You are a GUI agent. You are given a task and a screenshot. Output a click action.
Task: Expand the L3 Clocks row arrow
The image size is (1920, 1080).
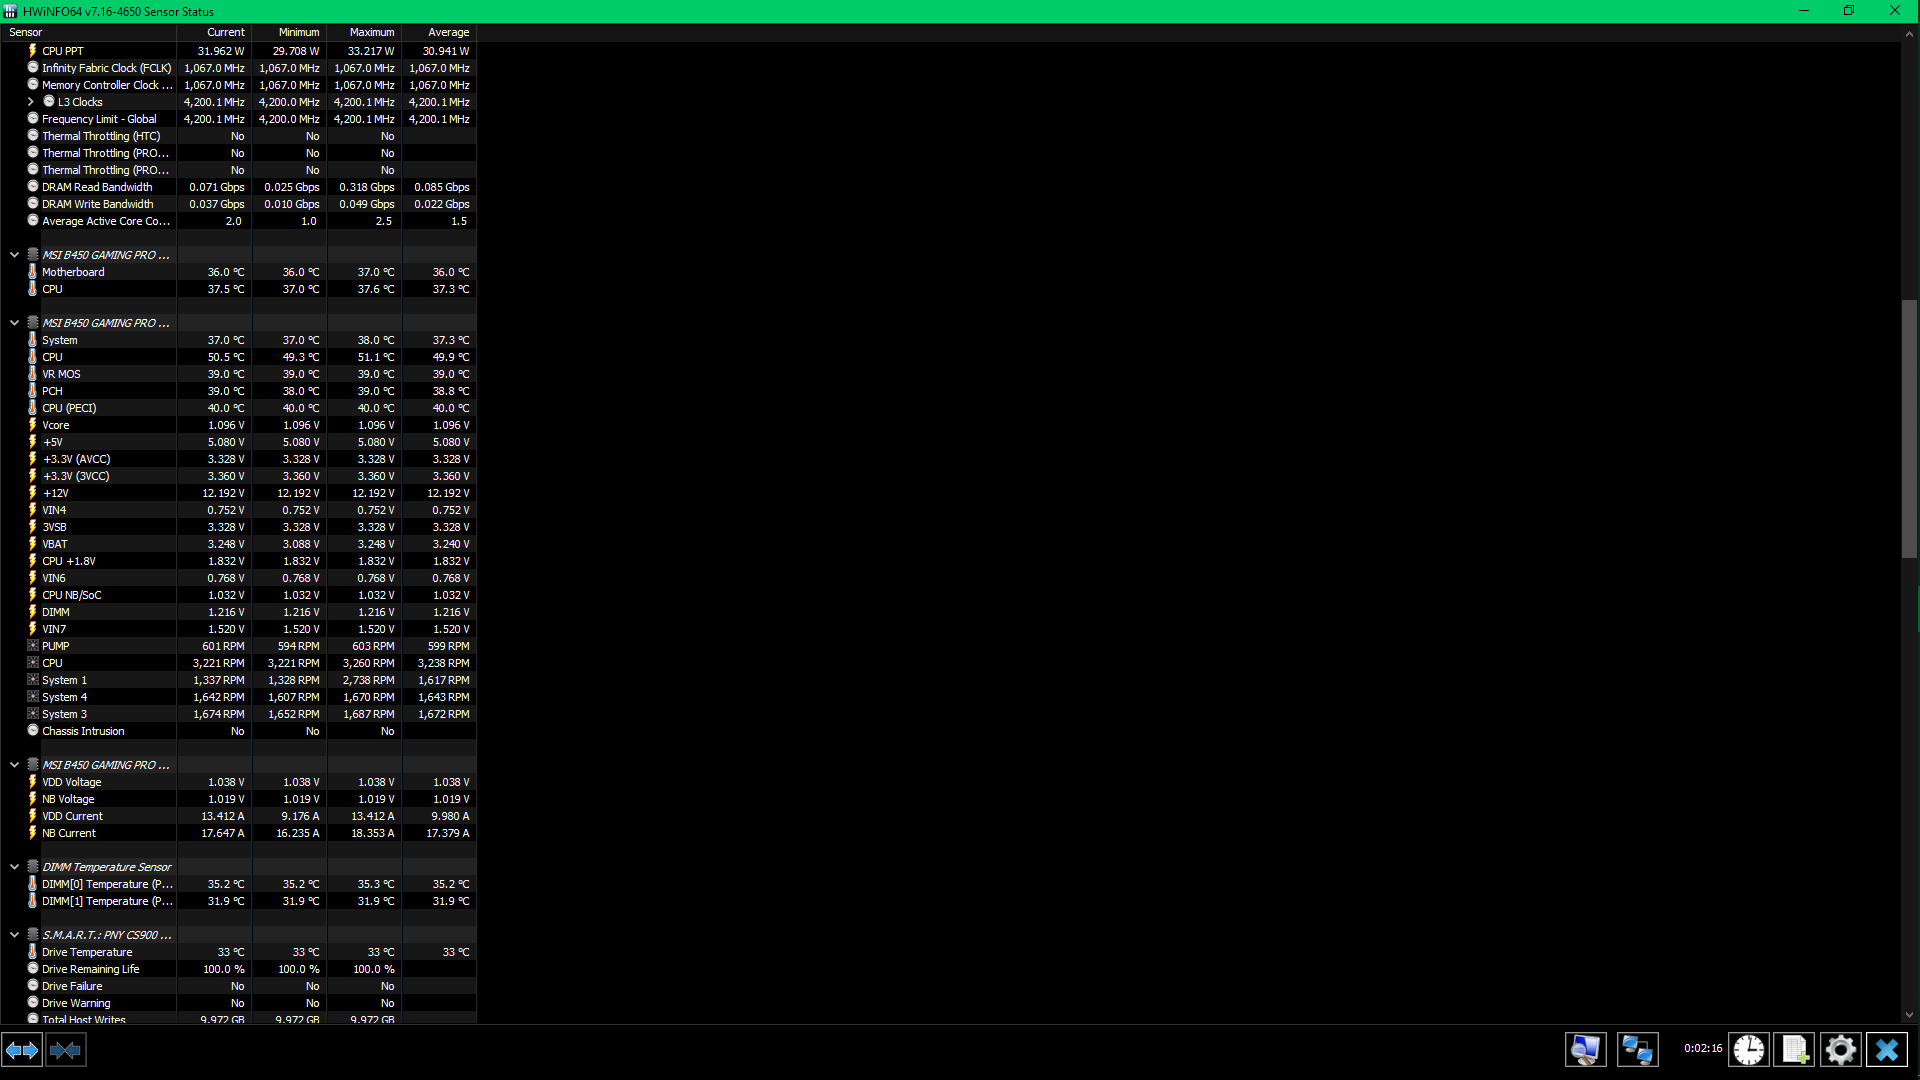[31, 102]
